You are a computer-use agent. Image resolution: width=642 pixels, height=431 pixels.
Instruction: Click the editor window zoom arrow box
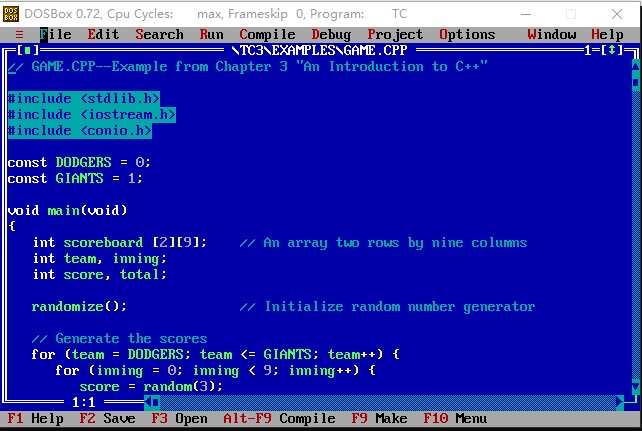point(612,50)
